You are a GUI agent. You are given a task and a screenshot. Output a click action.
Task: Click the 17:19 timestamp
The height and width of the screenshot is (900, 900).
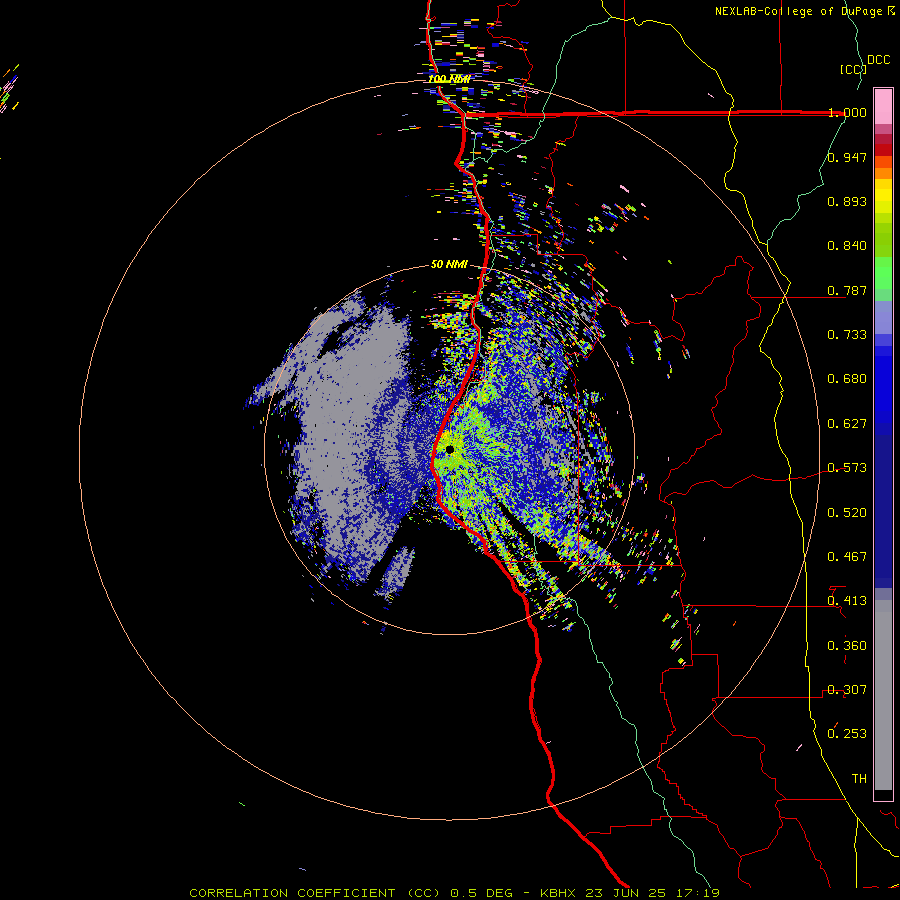698,893
